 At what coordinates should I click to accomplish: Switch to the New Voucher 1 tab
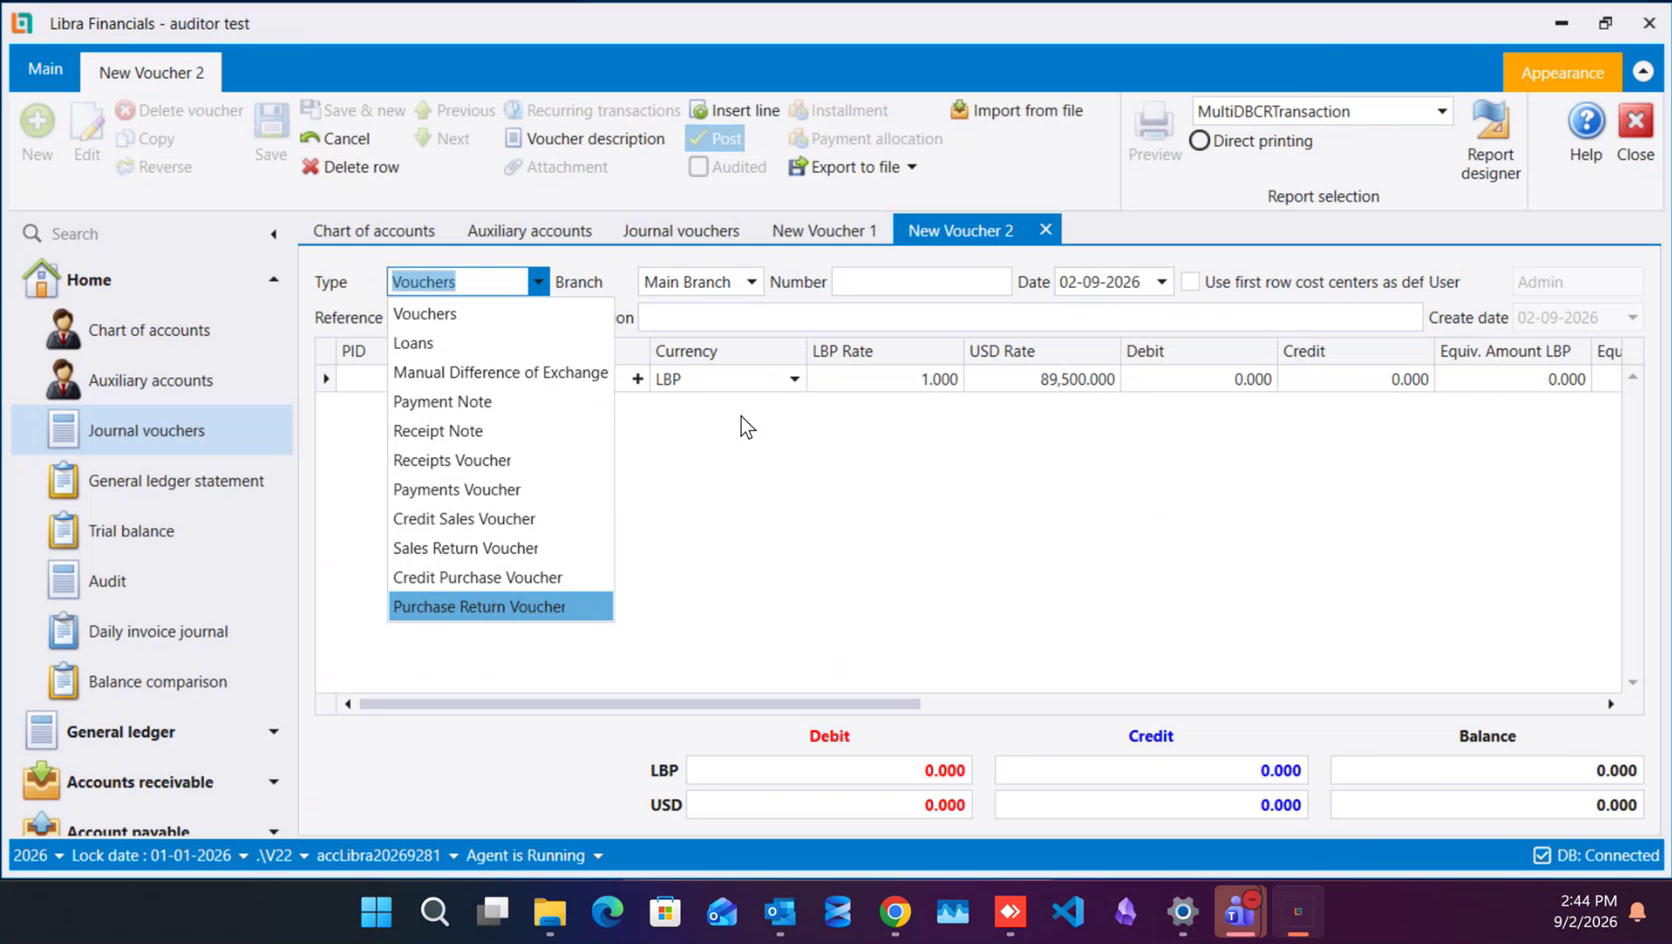tap(824, 231)
